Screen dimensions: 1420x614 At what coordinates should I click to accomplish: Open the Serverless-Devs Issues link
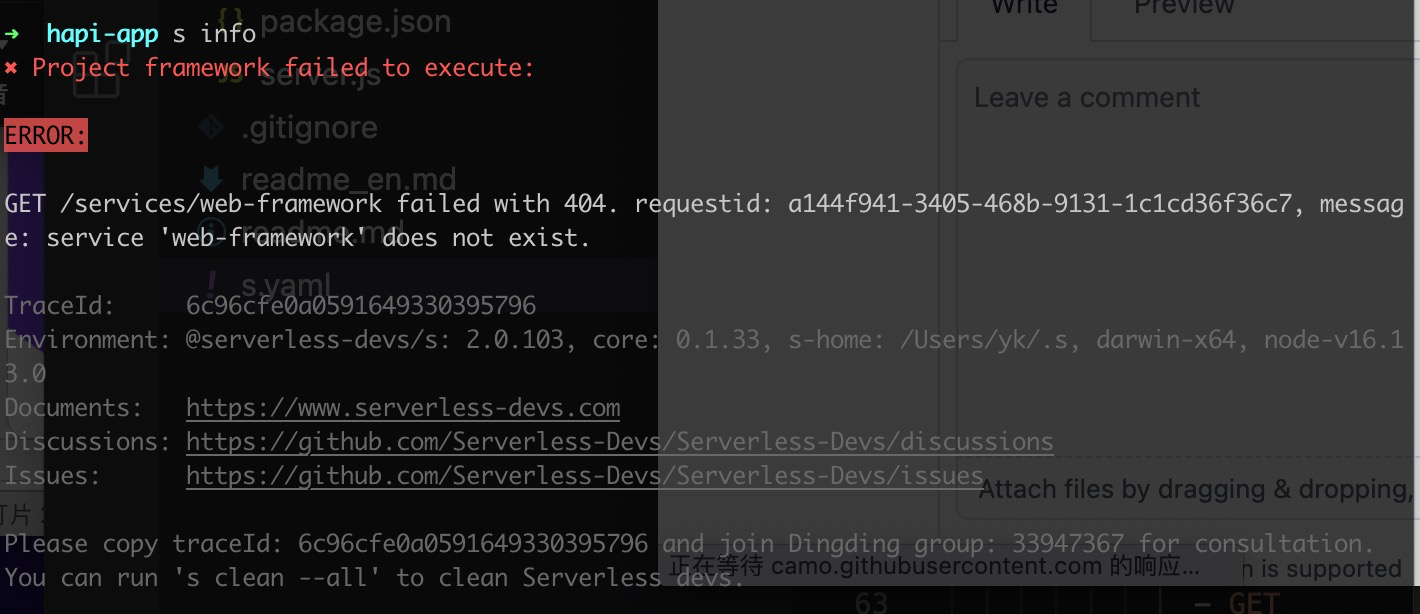[x=584, y=475]
